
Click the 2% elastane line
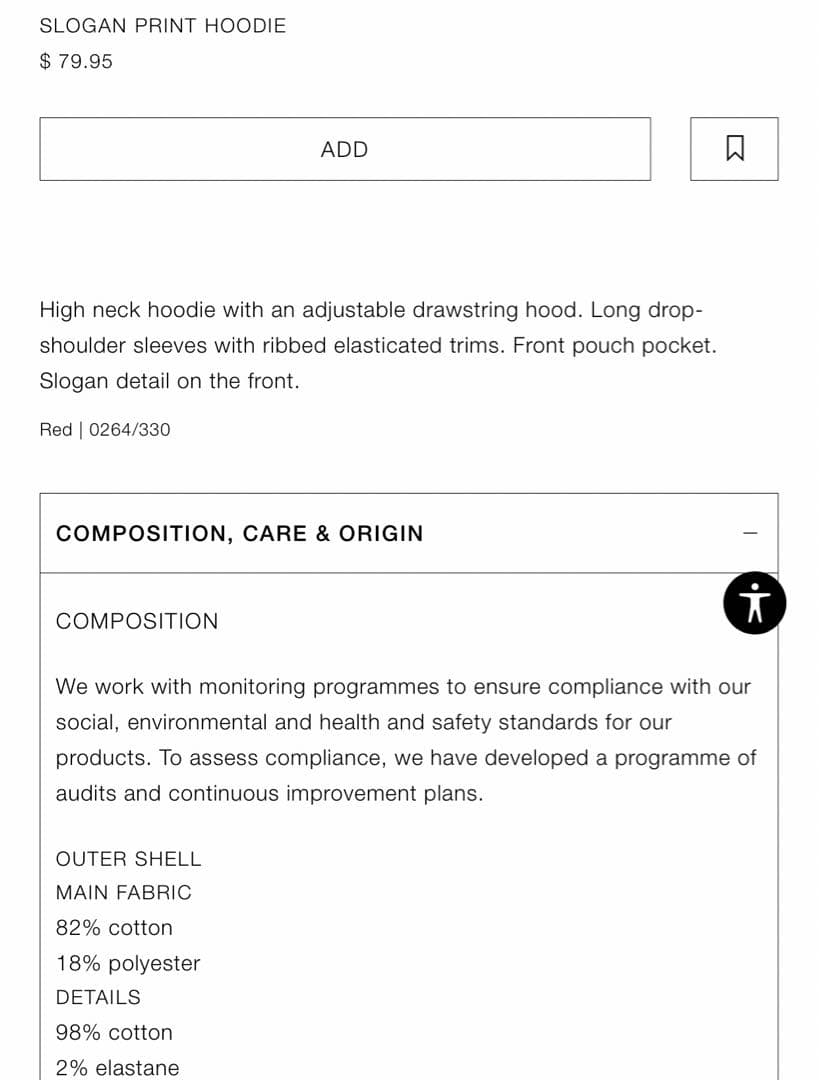(x=117, y=1068)
